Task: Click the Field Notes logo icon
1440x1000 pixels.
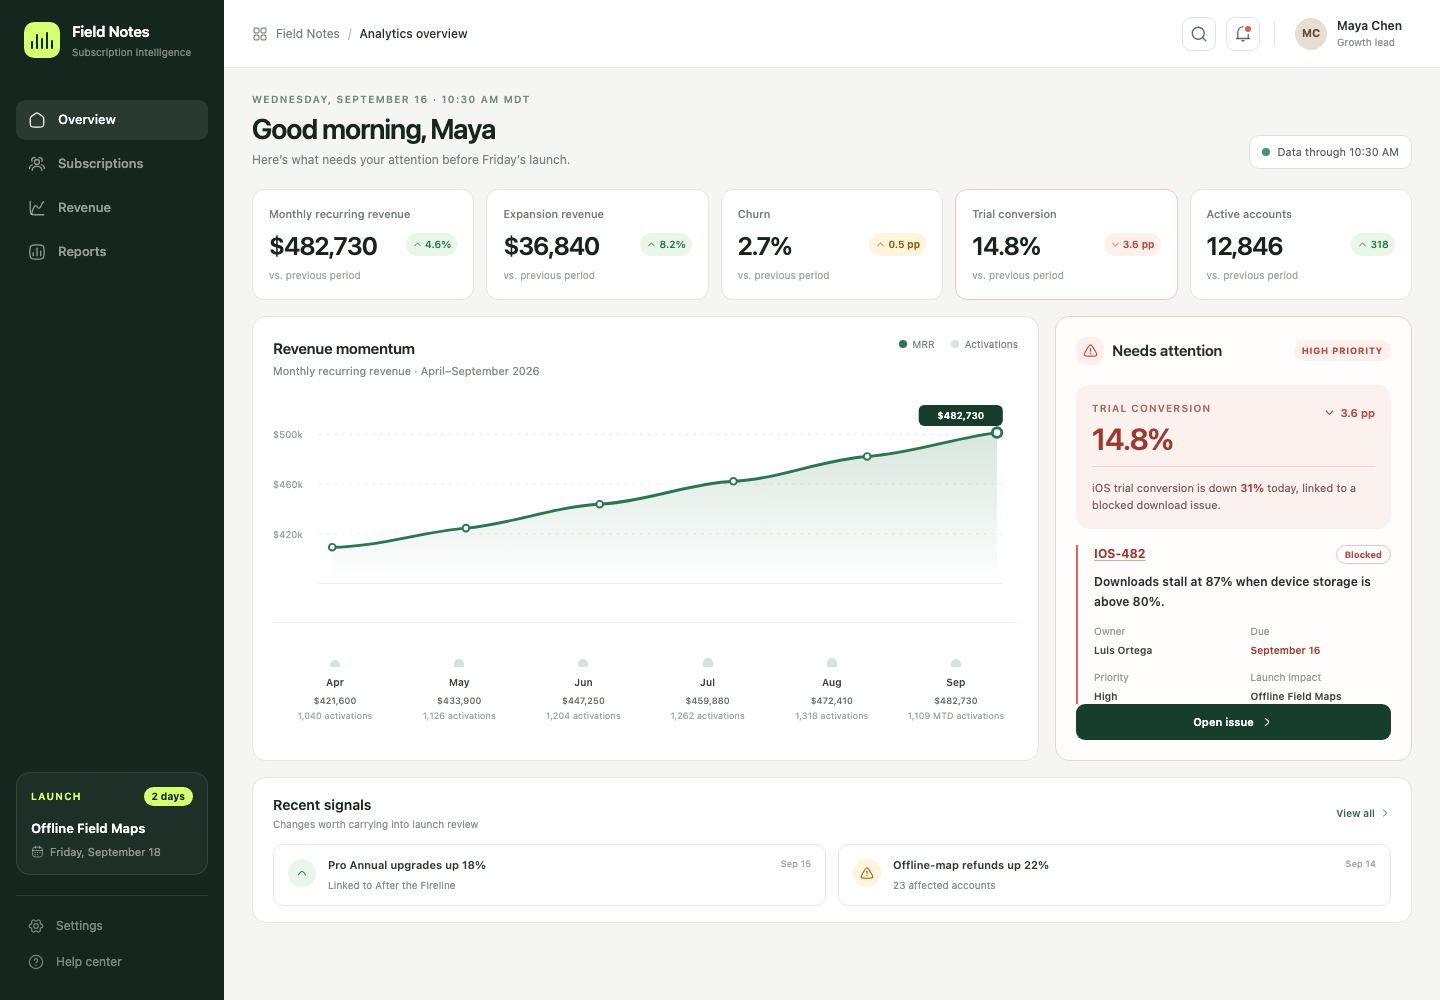Action: (x=42, y=40)
